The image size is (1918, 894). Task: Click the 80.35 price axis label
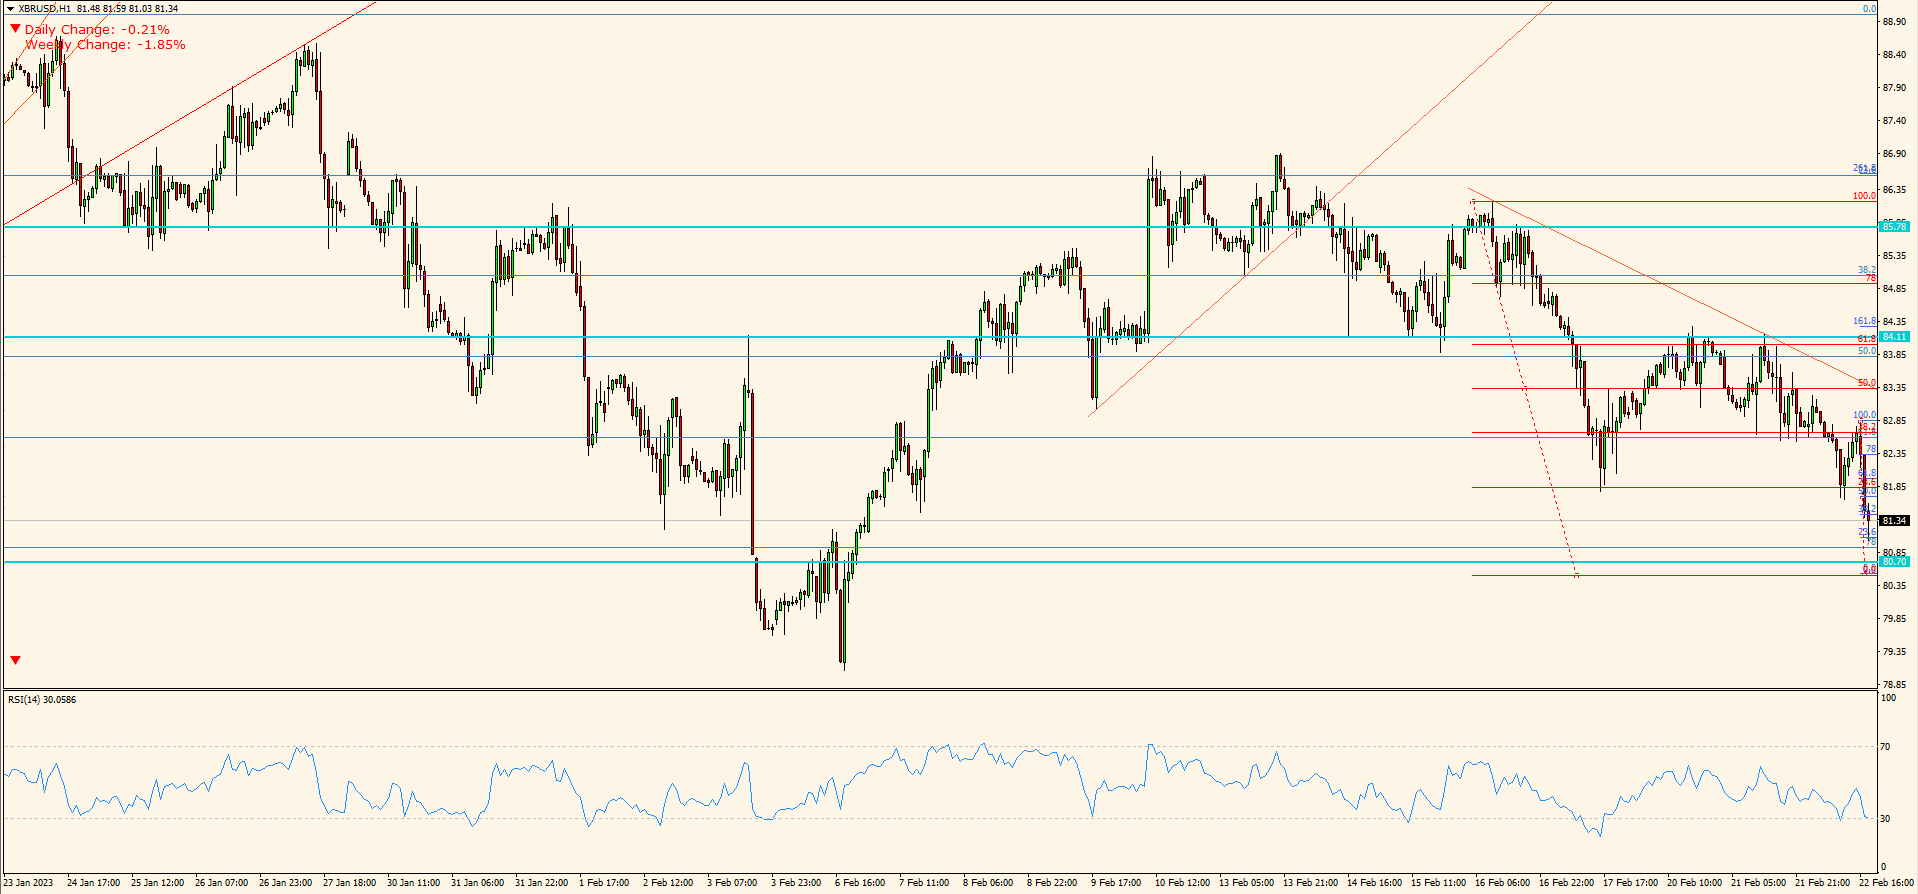click(x=1894, y=586)
